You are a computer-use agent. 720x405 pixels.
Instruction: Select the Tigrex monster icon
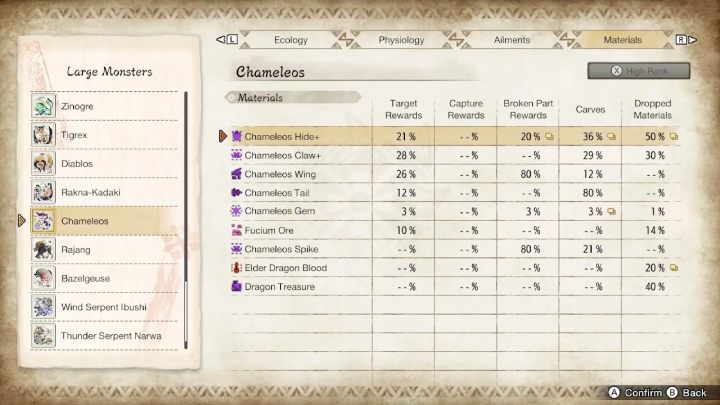(43, 134)
